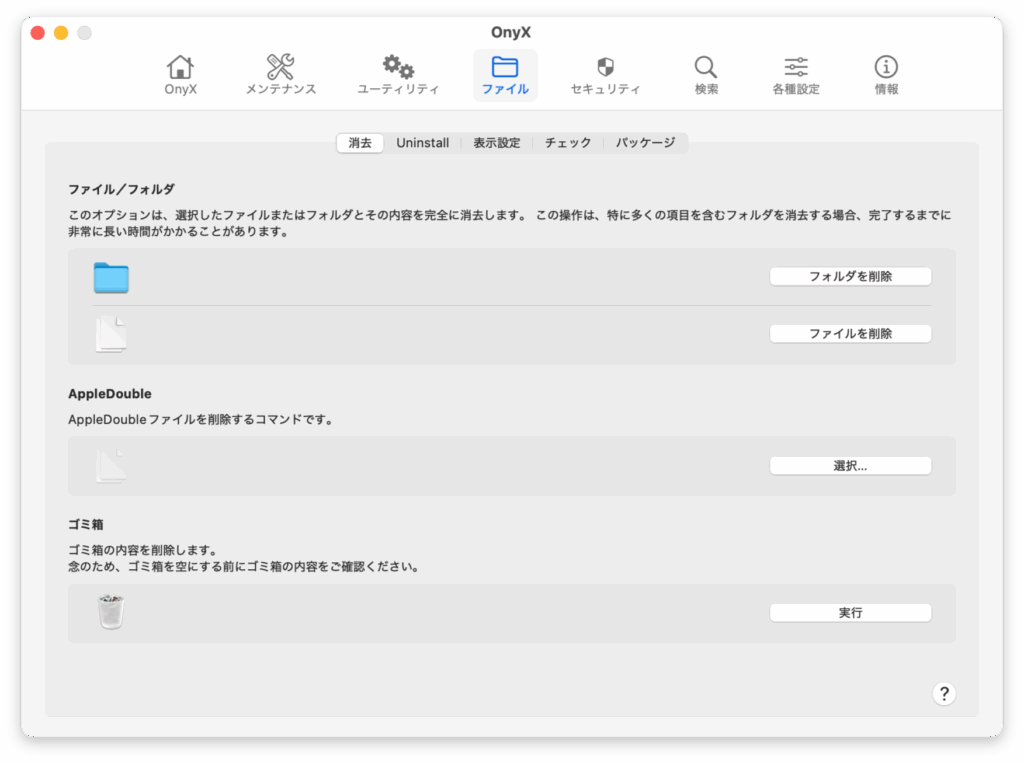This screenshot has height=763, width=1024.
Task: Open the メンテナンス wrench toolbar icon
Action: coord(280,75)
